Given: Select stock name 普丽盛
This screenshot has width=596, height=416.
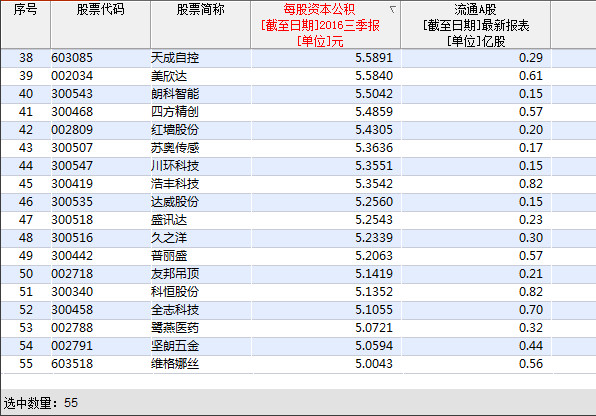Looking at the screenshot, I should pos(169,256).
